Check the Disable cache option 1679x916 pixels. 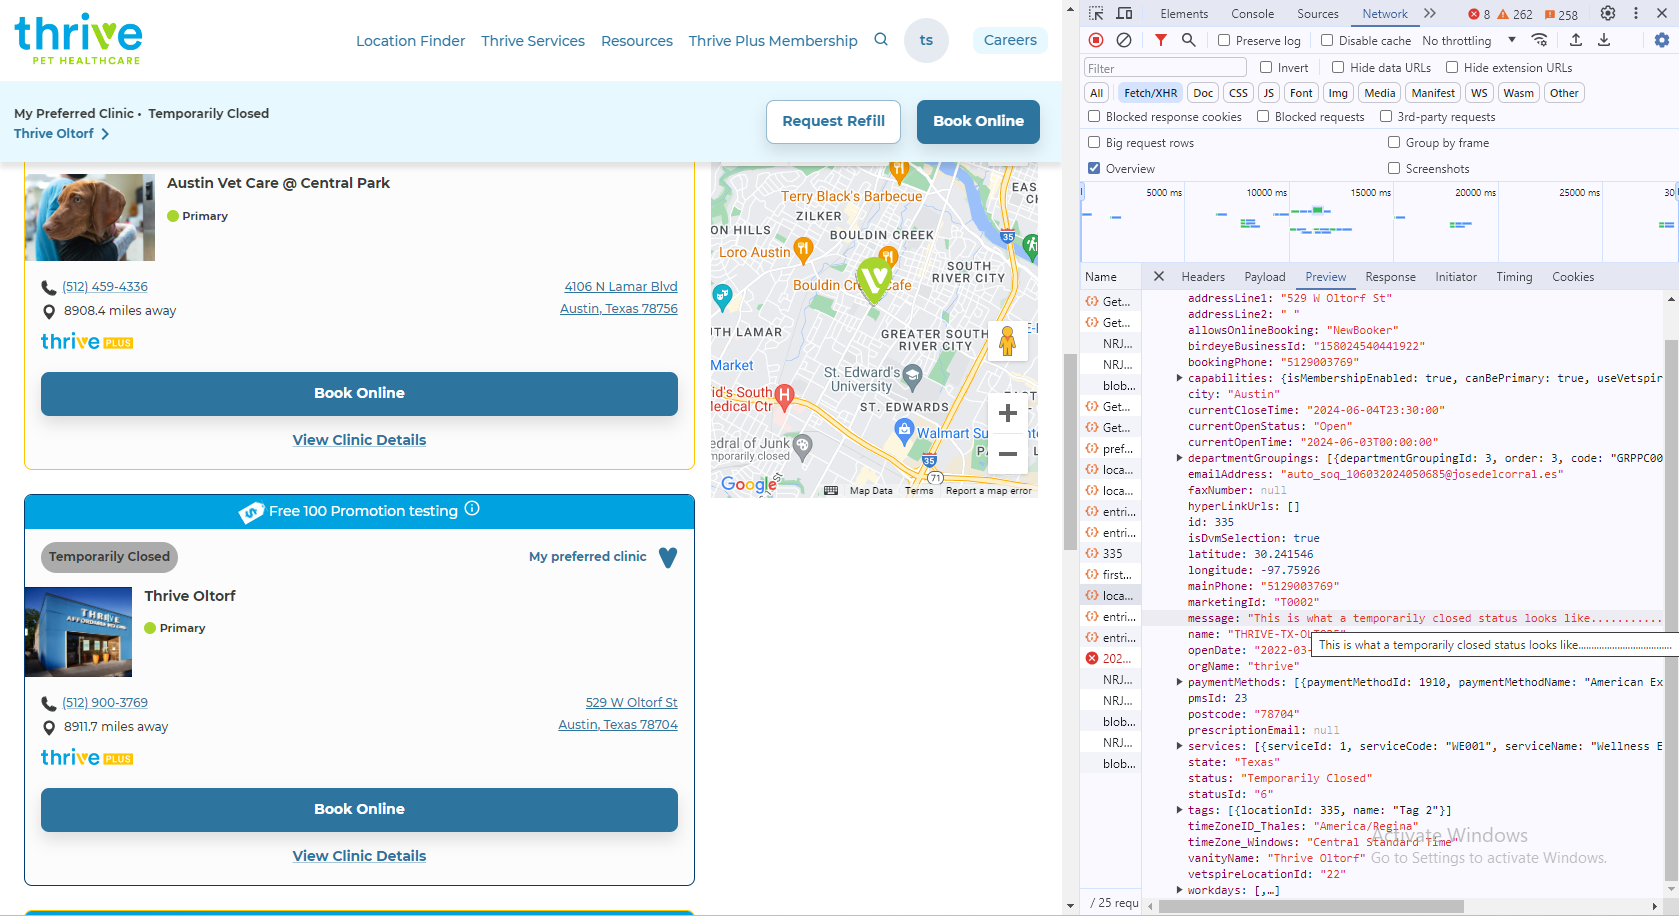click(x=1327, y=41)
